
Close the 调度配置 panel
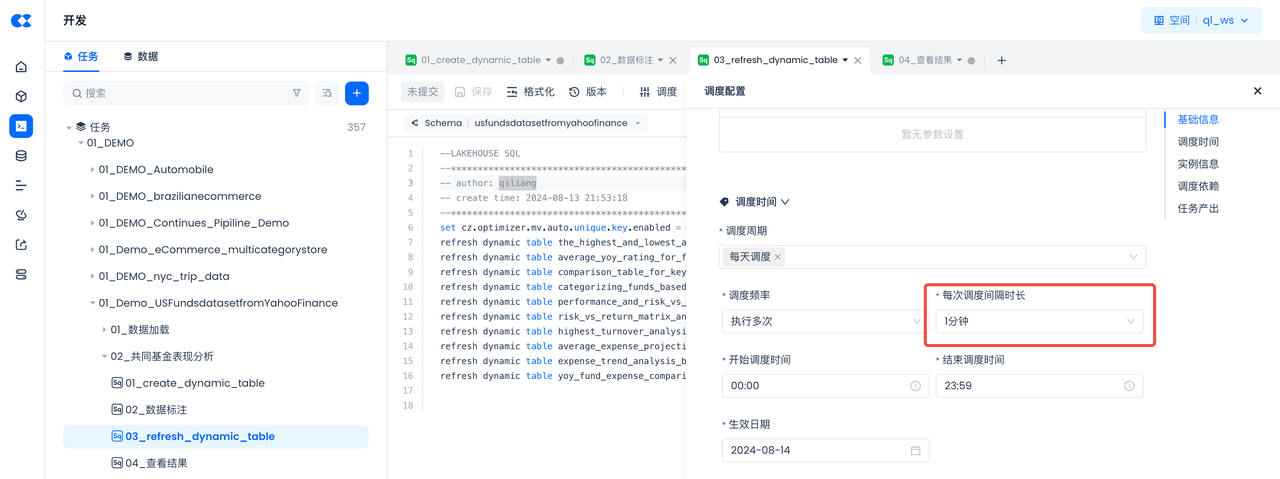click(1257, 91)
